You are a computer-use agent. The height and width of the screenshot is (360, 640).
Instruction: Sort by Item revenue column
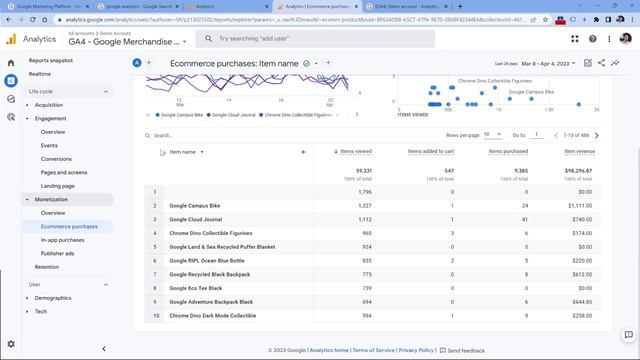coord(580,151)
